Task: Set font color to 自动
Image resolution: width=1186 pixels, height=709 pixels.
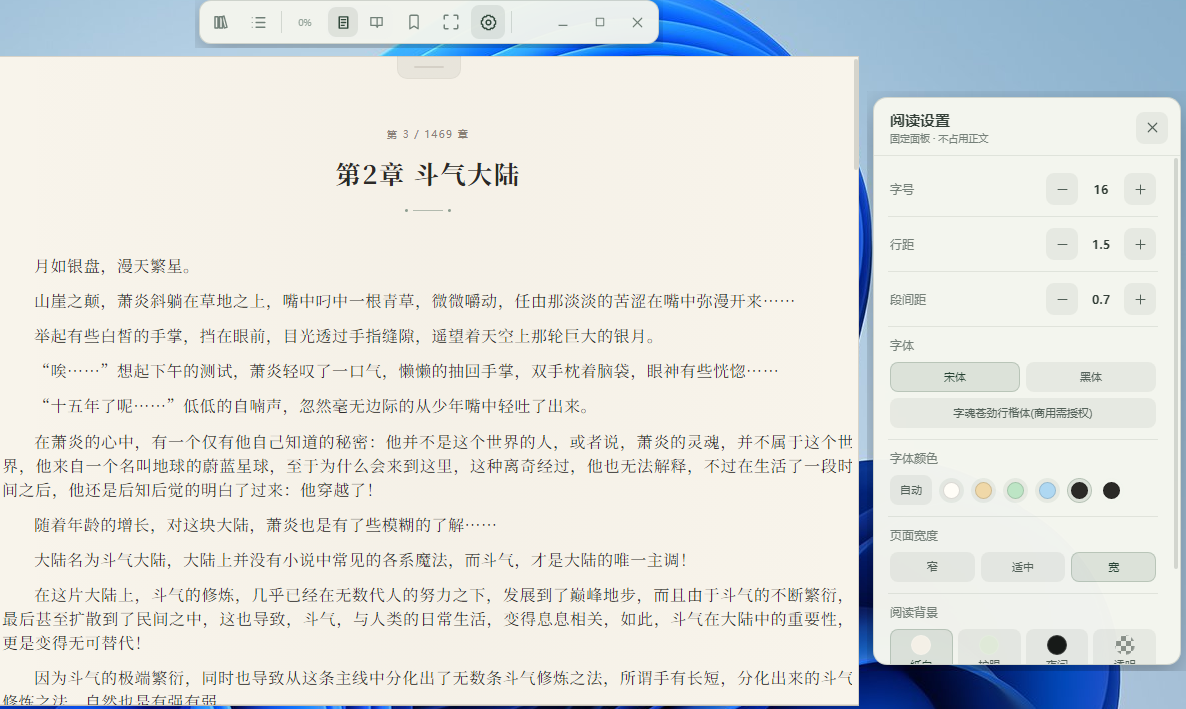Action: point(911,490)
